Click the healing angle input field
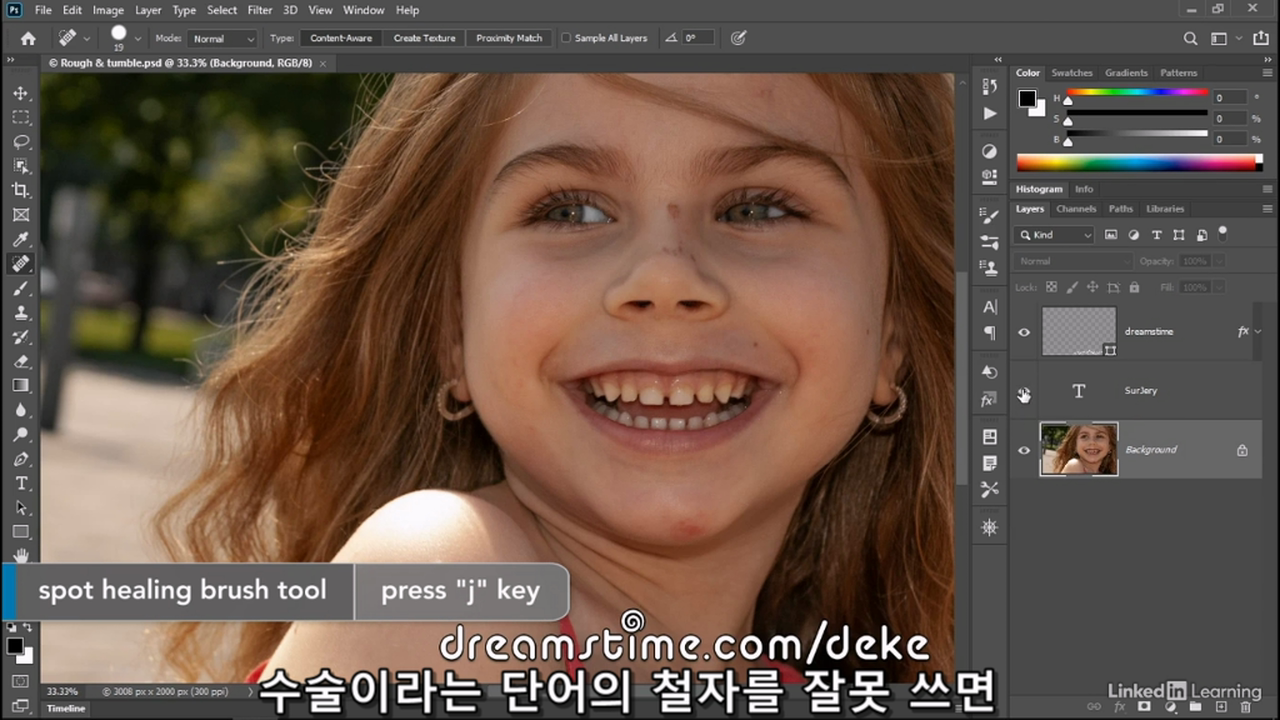The width and height of the screenshot is (1280, 720). click(x=697, y=38)
